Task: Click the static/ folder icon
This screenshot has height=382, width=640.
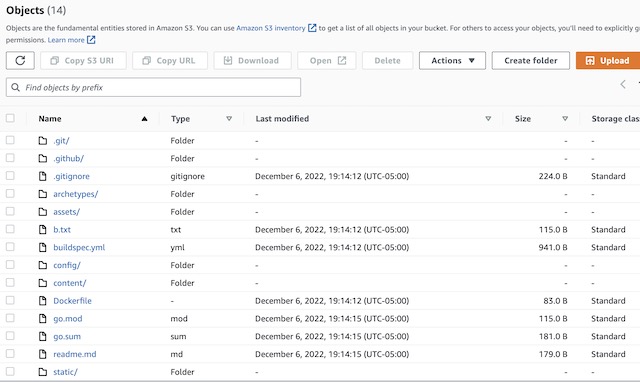Action: (42, 372)
